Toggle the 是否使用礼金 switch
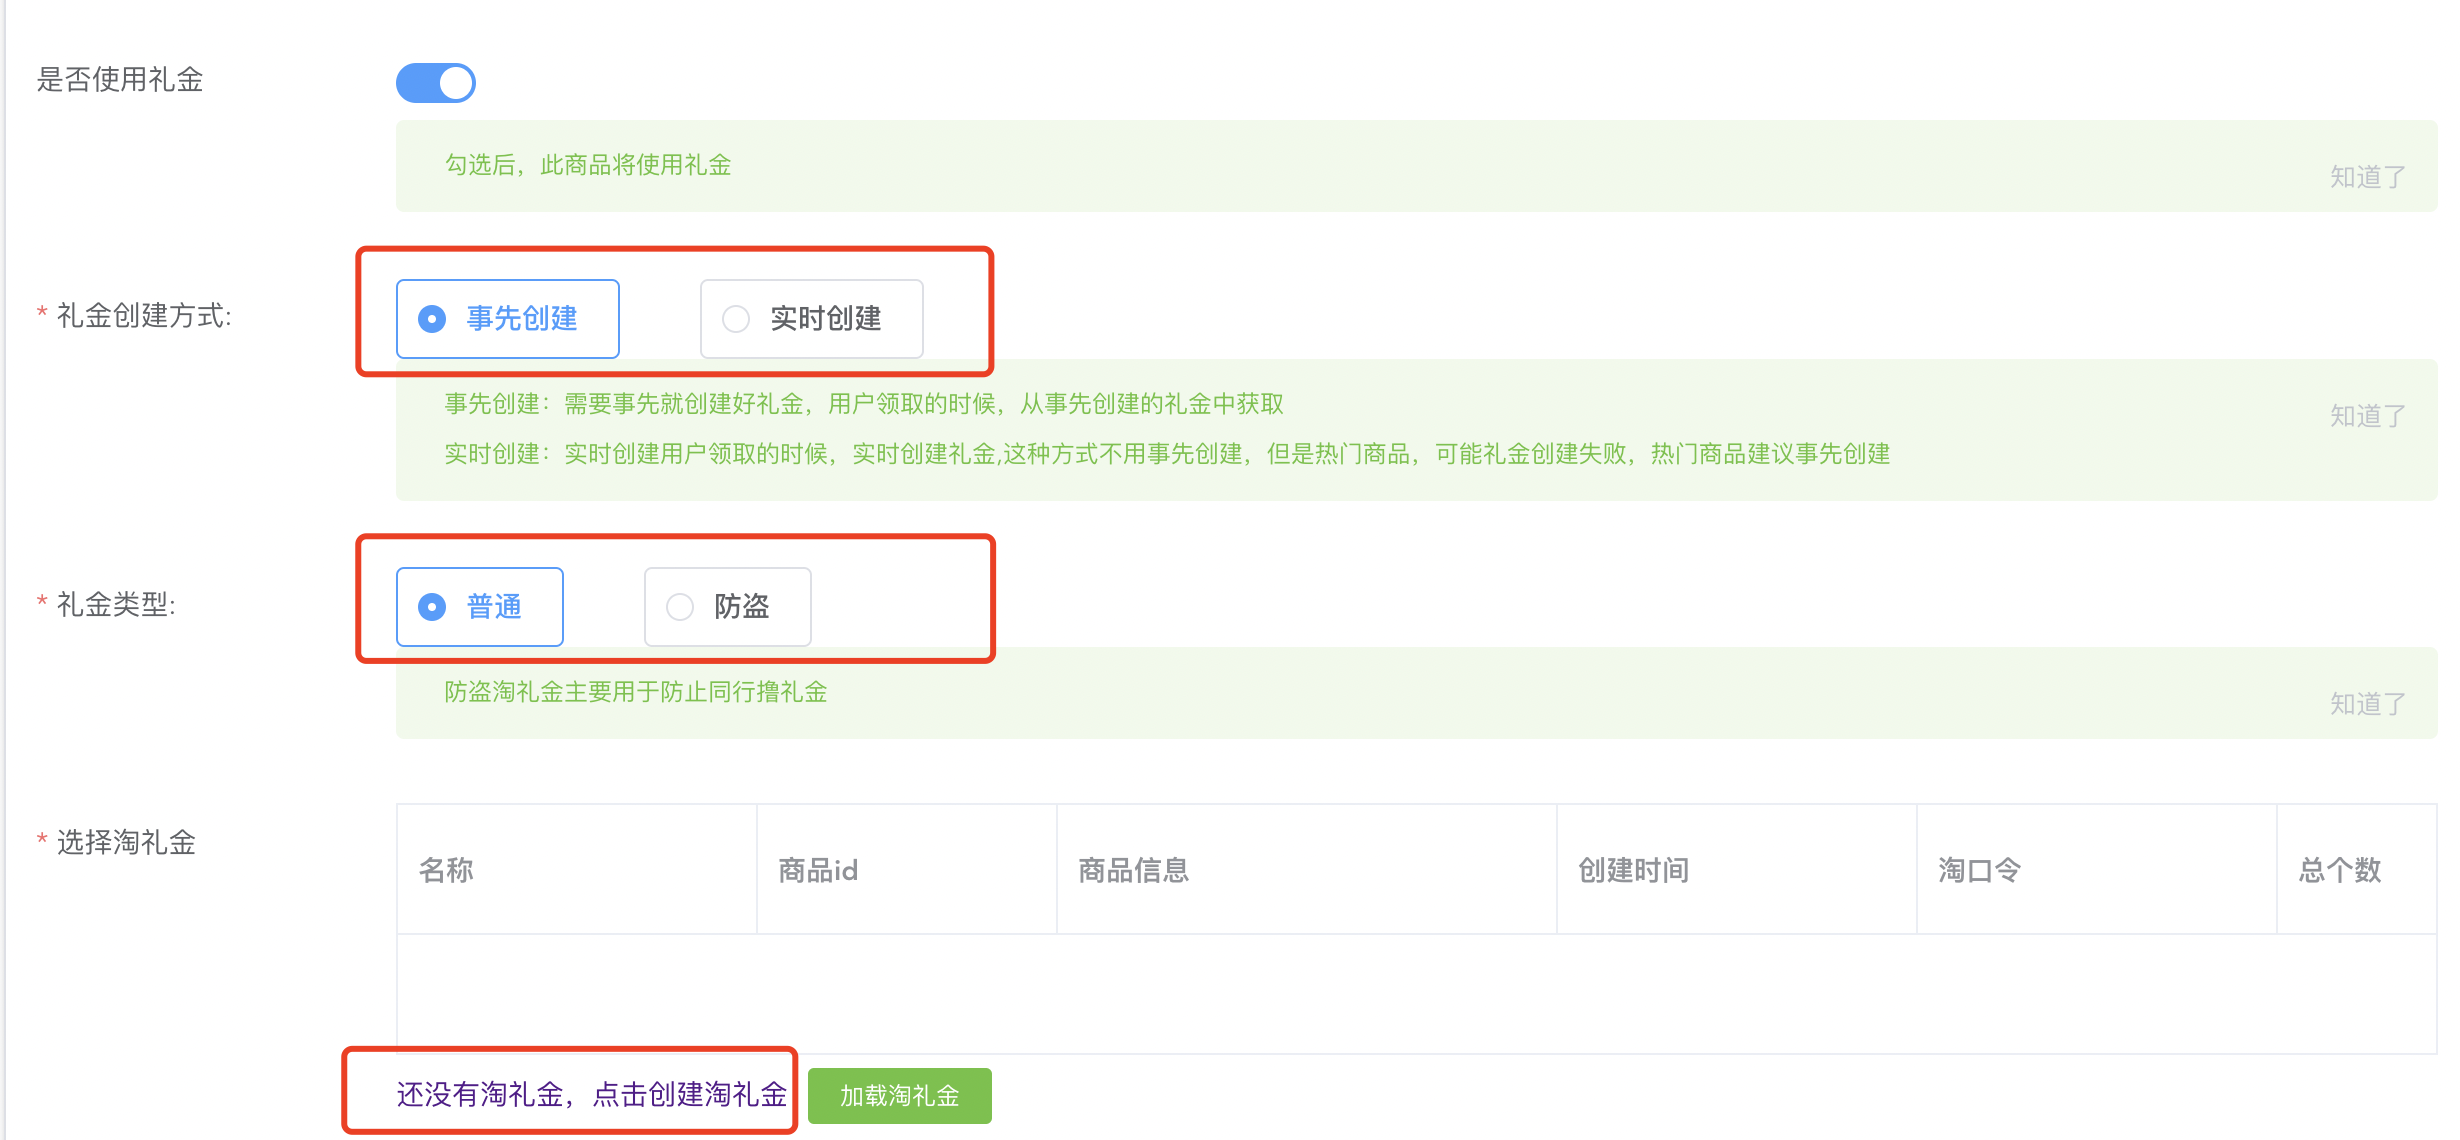Image resolution: width=2460 pixels, height=1140 pixels. pos(436,83)
